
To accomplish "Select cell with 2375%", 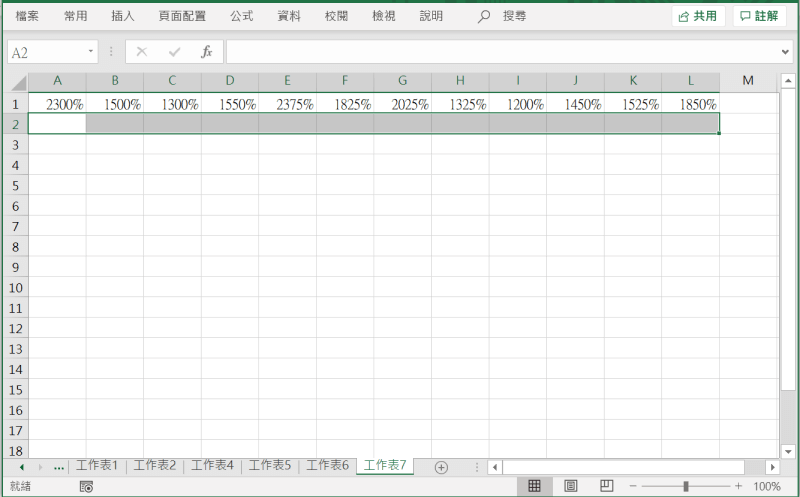I will (x=287, y=104).
